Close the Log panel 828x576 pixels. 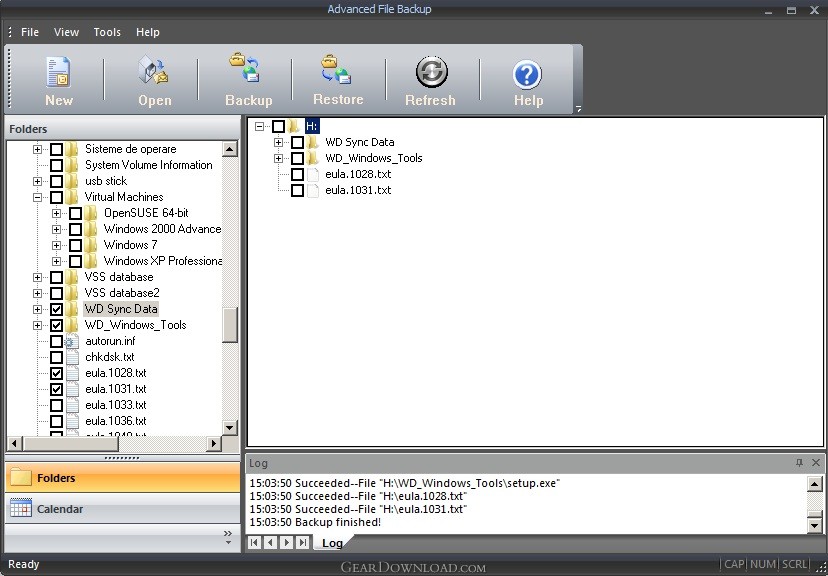pyautogui.click(x=815, y=462)
